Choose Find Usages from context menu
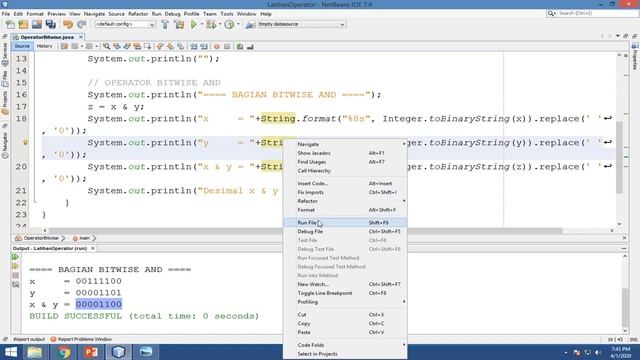The image size is (640, 360). click(x=345, y=162)
